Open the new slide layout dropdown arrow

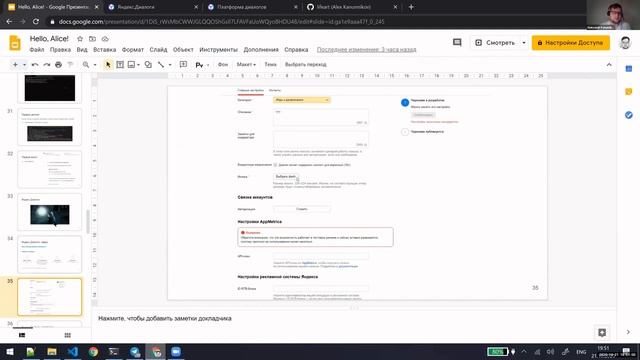24,64
